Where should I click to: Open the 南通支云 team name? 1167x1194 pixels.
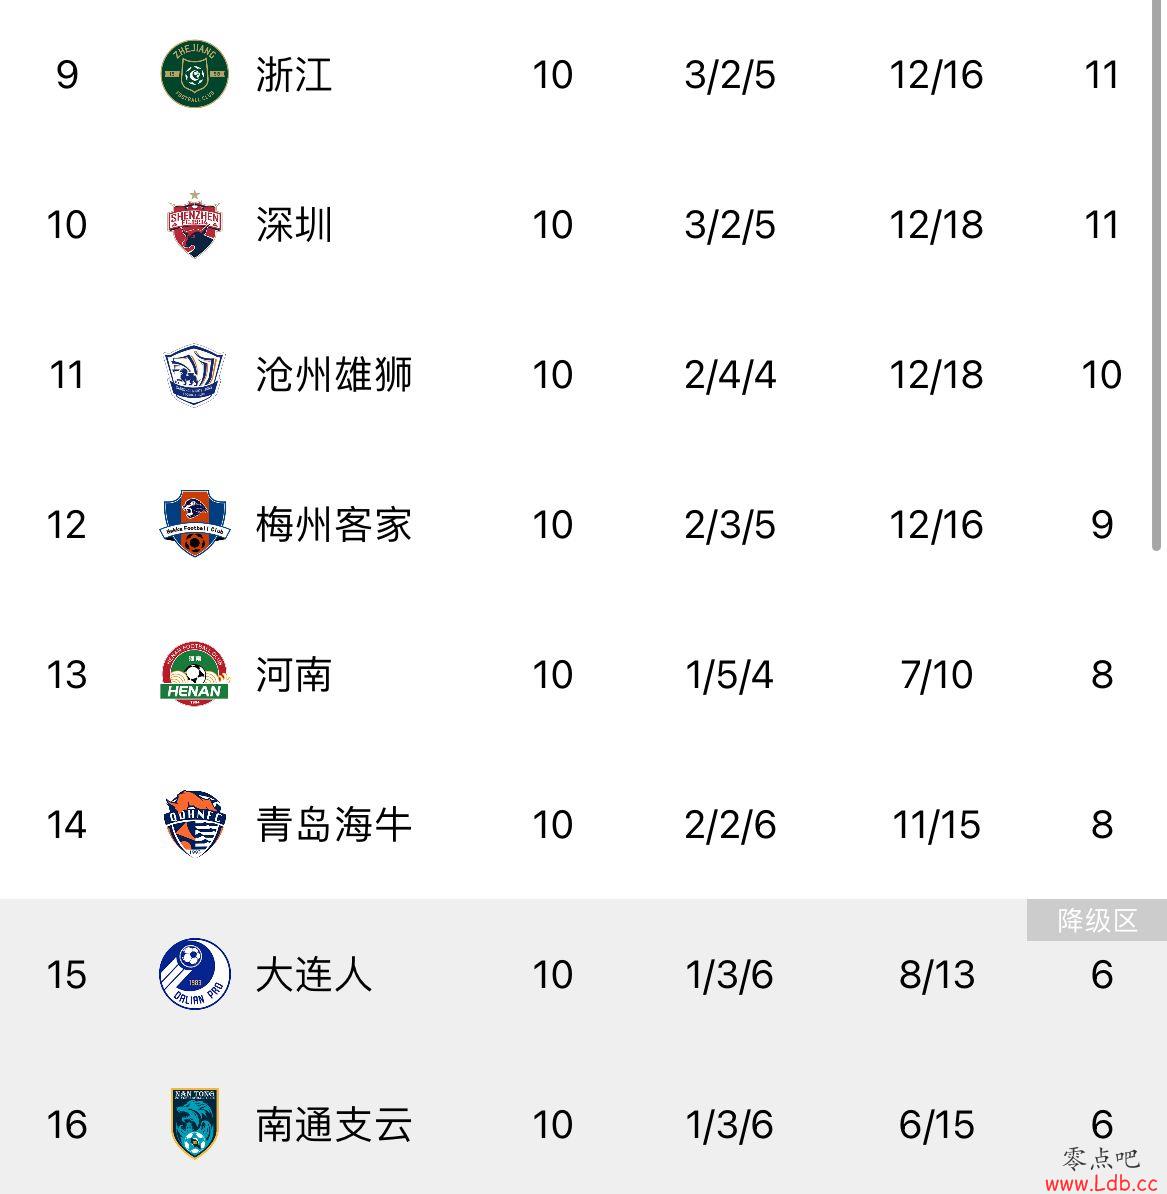(x=333, y=1125)
